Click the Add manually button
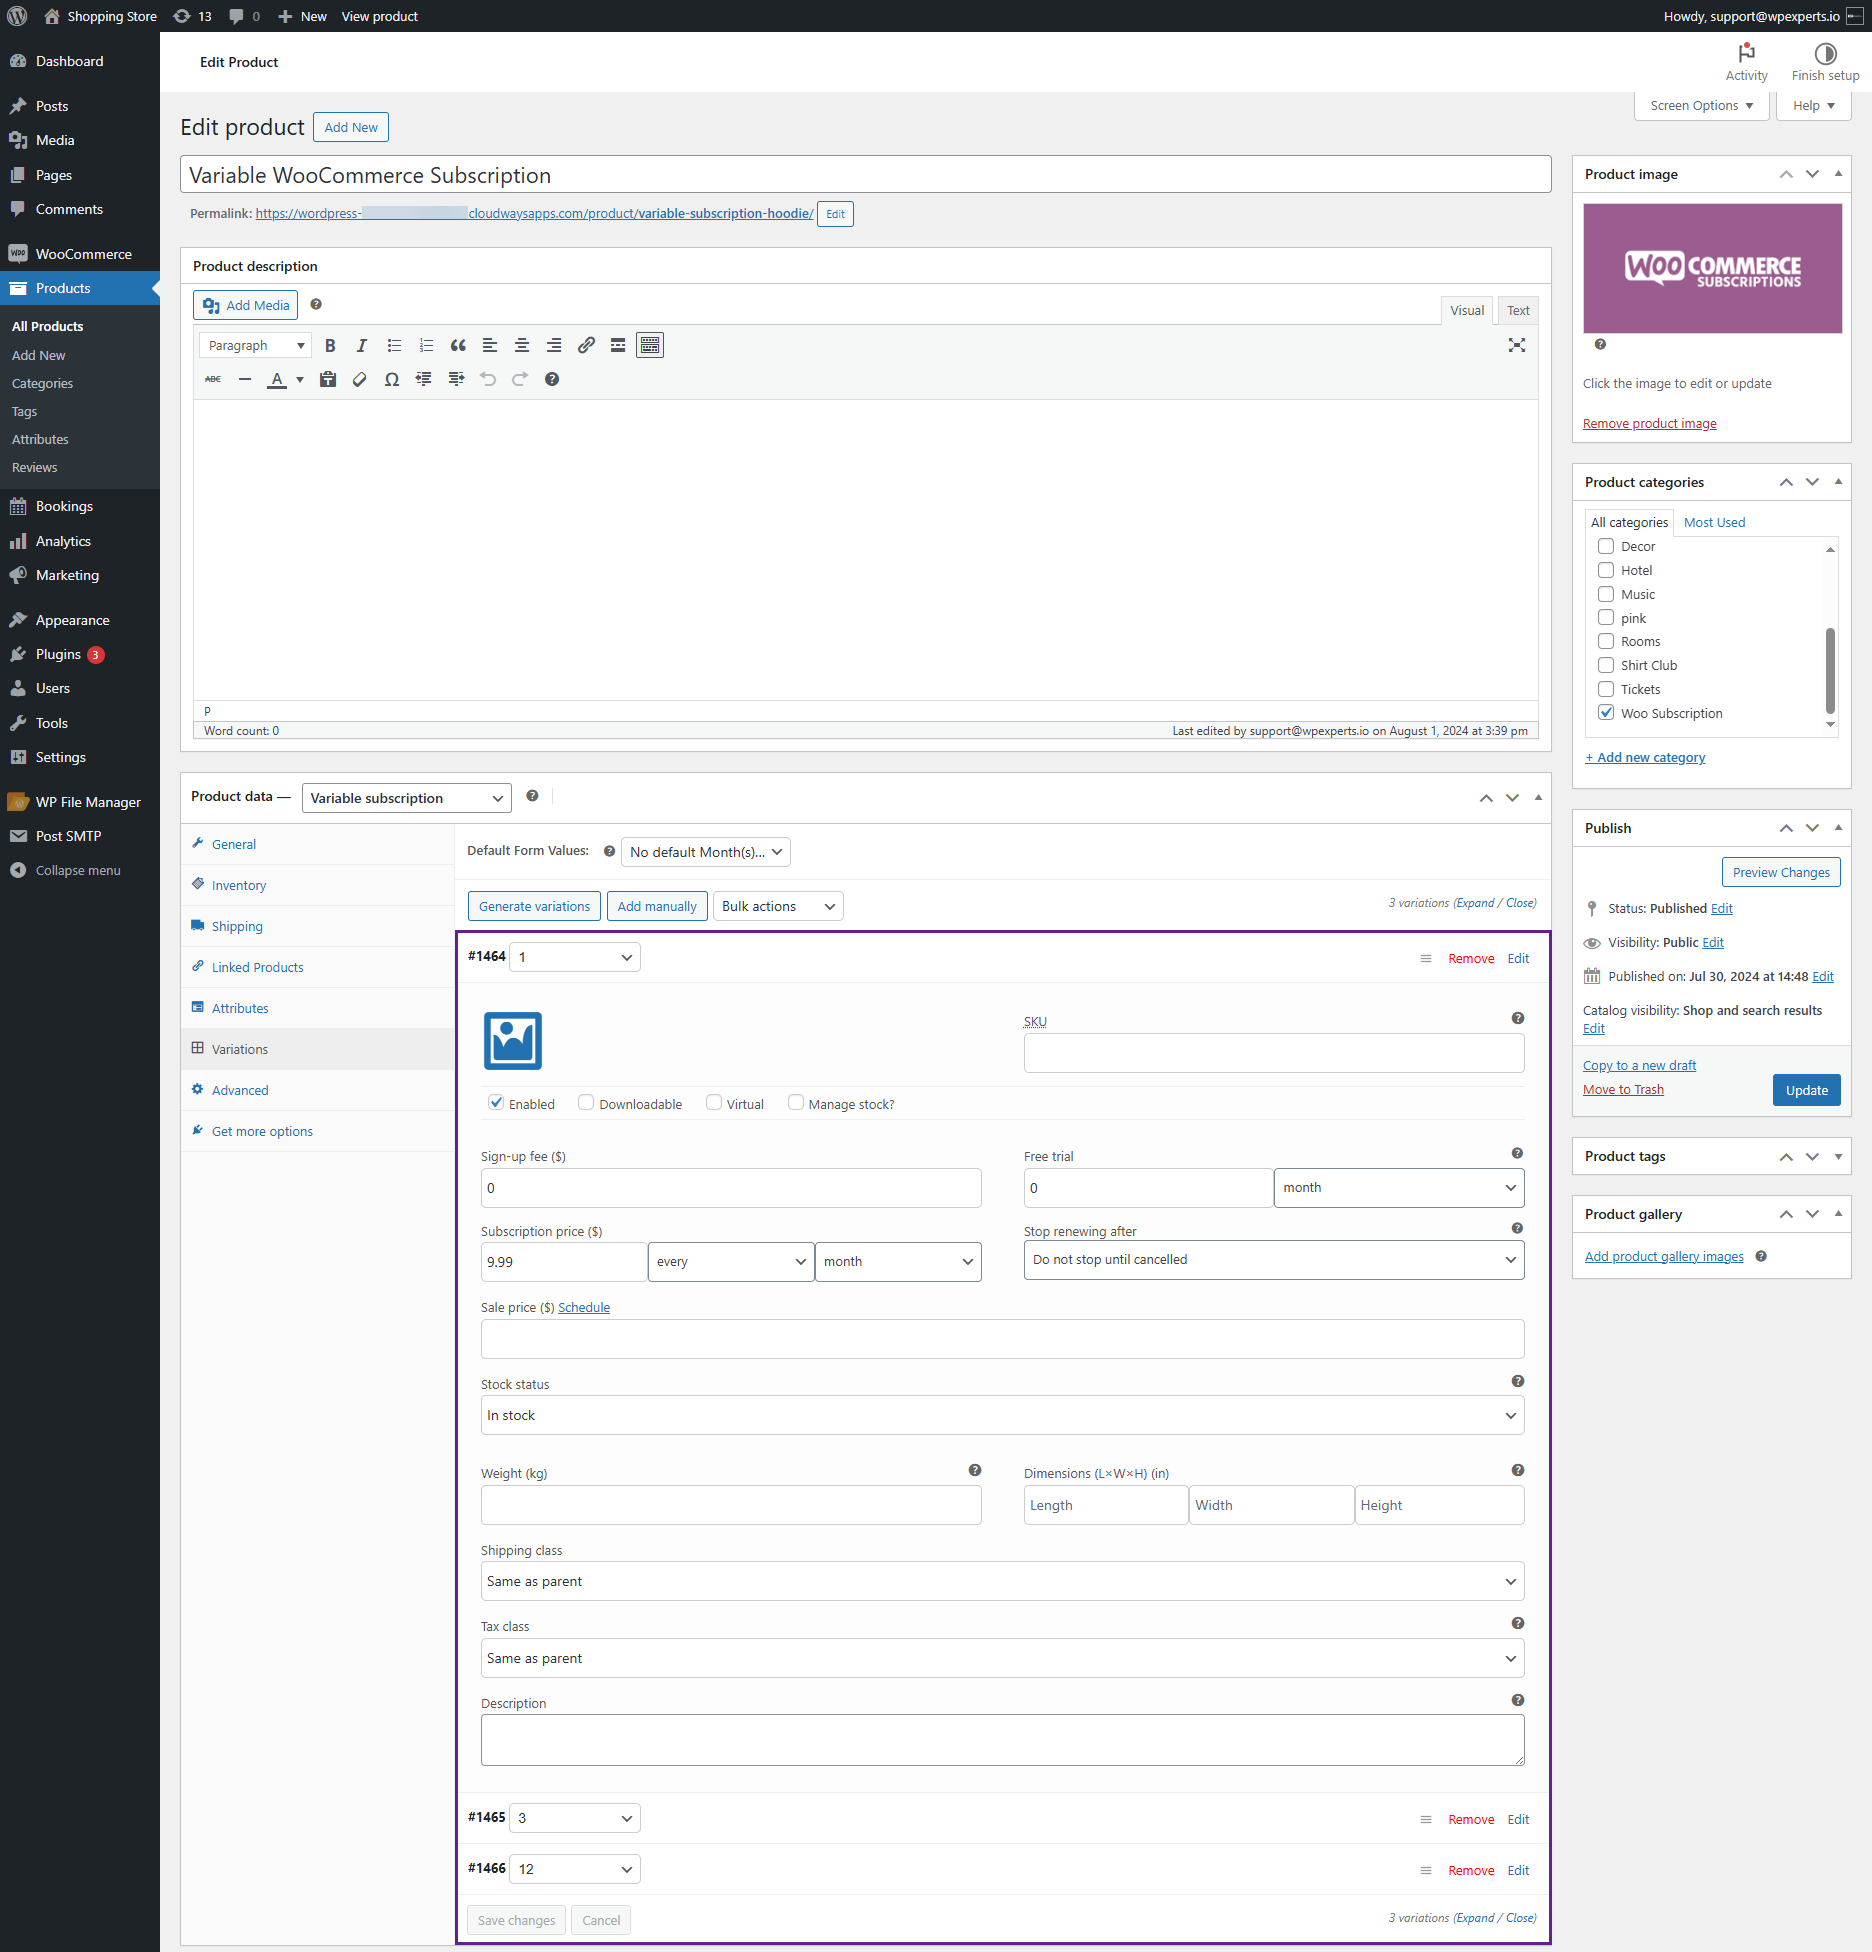This screenshot has width=1872, height=1952. pyautogui.click(x=657, y=906)
